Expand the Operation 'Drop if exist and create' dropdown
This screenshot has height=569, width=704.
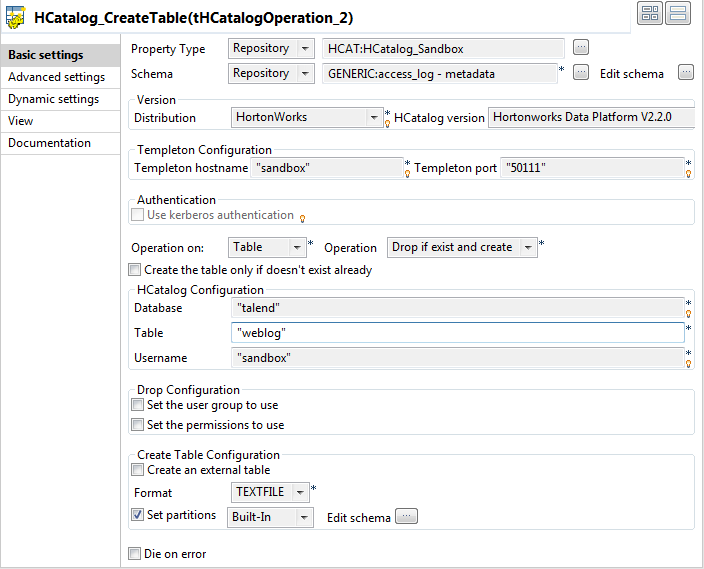coord(462,247)
